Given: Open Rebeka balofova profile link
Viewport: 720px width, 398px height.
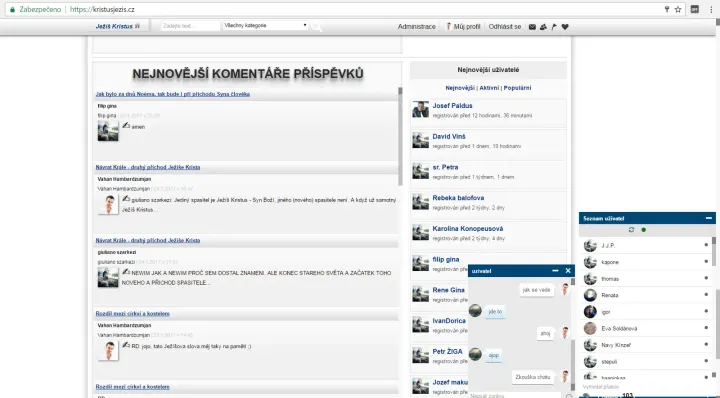Looking at the screenshot, I should (x=458, y=198).
